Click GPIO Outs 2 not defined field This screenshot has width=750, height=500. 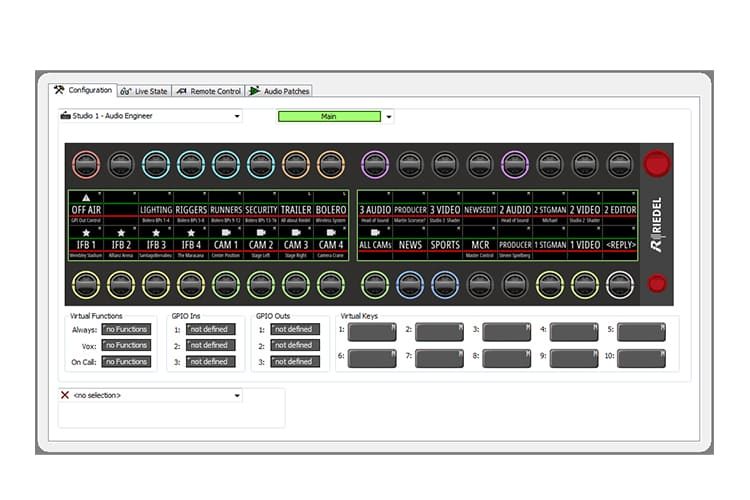tap(295, 345)
